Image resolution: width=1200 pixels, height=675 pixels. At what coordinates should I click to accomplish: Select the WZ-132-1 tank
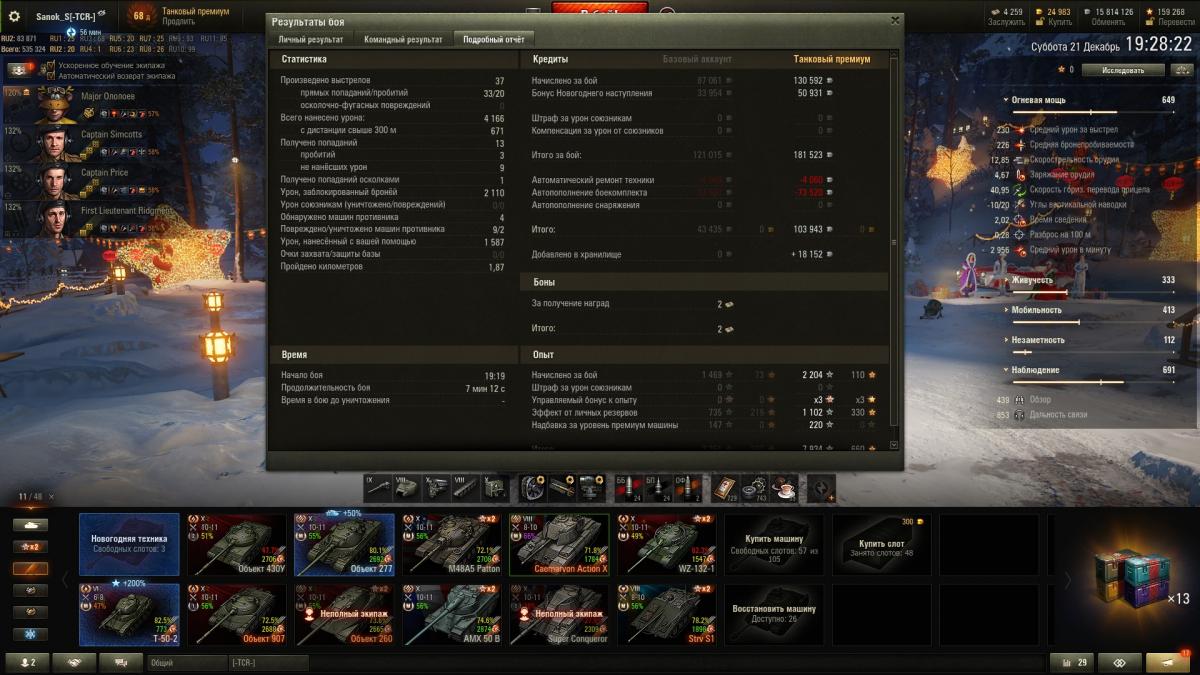pos(666,545)
